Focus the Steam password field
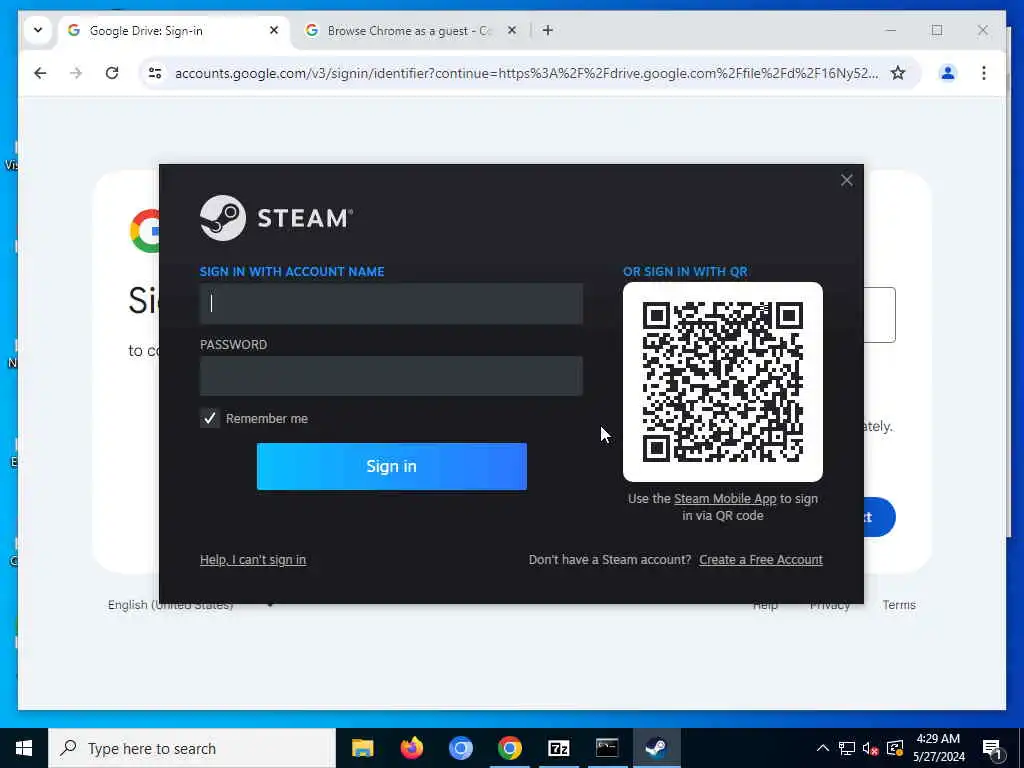The height and width of the screenshot is (768, 1024). click(391, 376)
